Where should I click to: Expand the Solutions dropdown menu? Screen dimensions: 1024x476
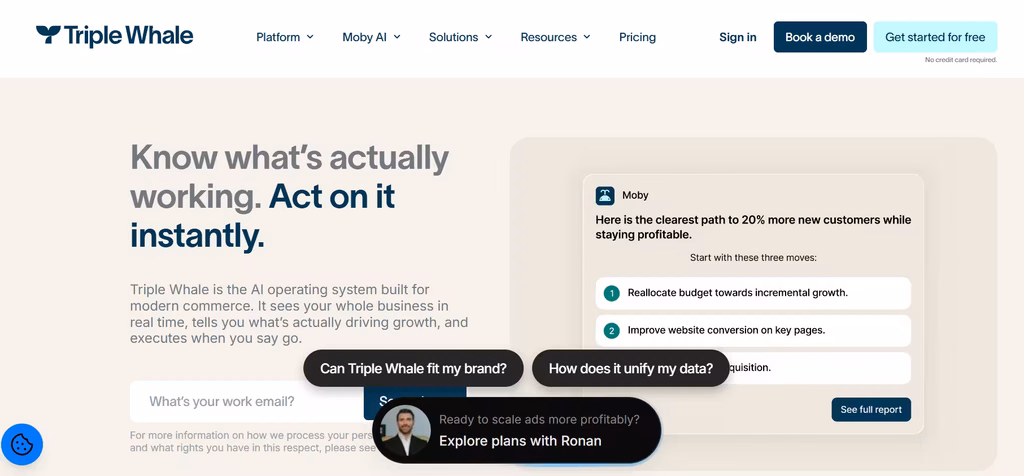(x=460, y=37)
